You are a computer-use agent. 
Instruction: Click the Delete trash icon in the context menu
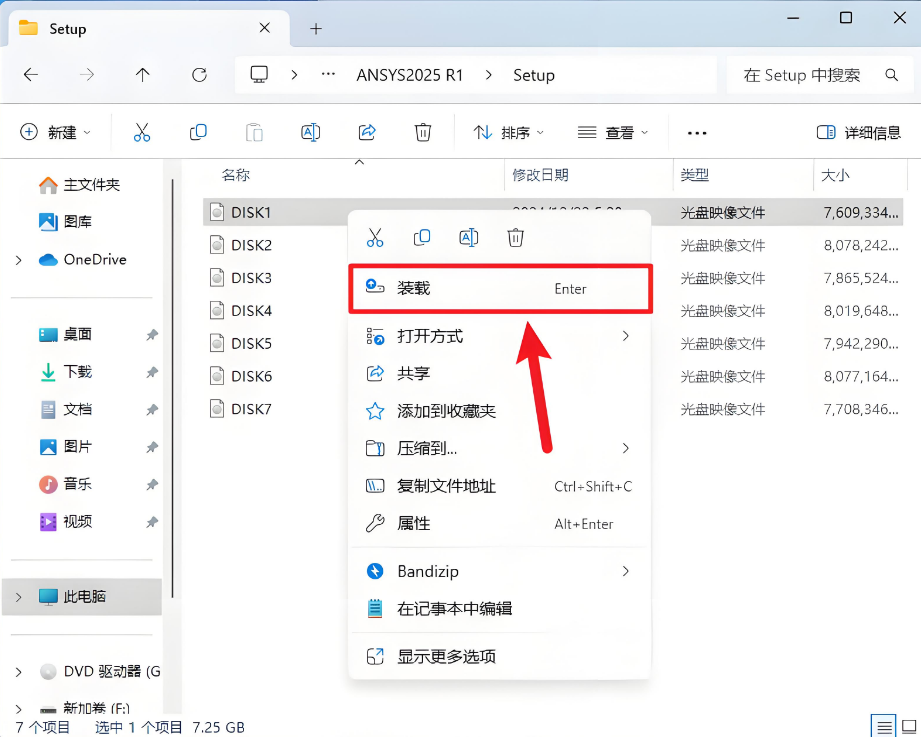point(515,238)
